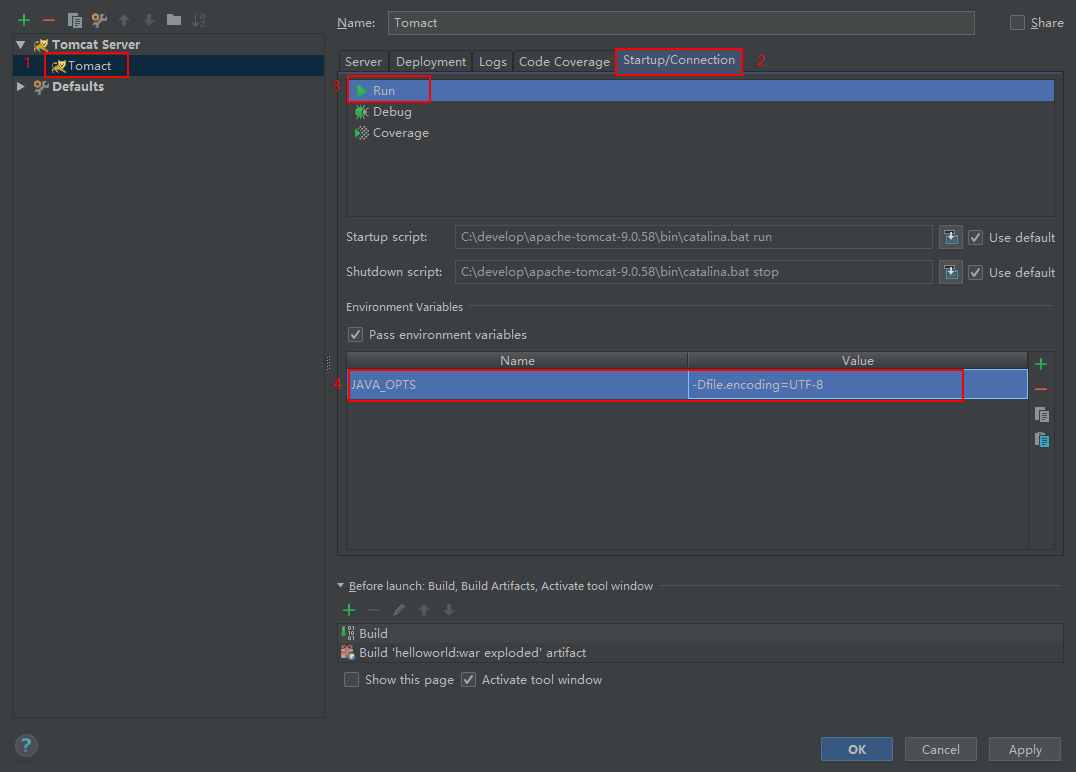Open the Code Coverage tab
The width and height of the screenshot is (1076, 772).
coord(564,62)
